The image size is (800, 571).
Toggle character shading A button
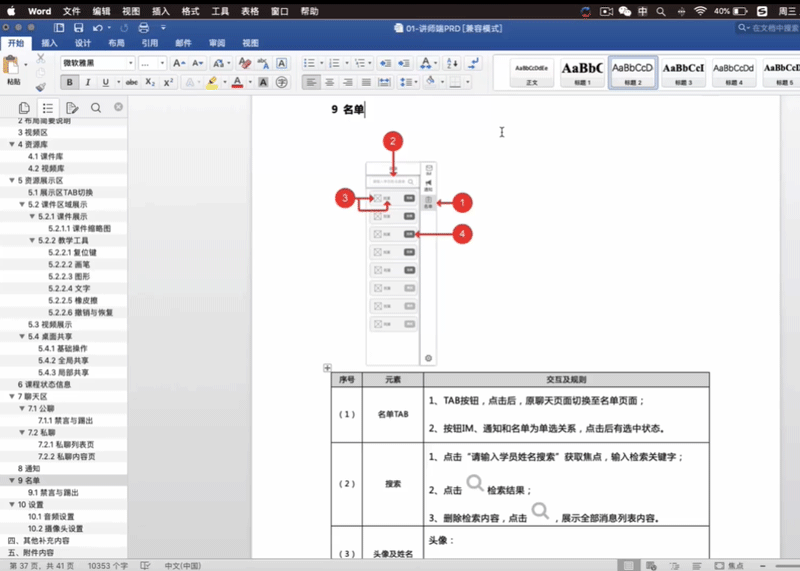tap(263, 82)
